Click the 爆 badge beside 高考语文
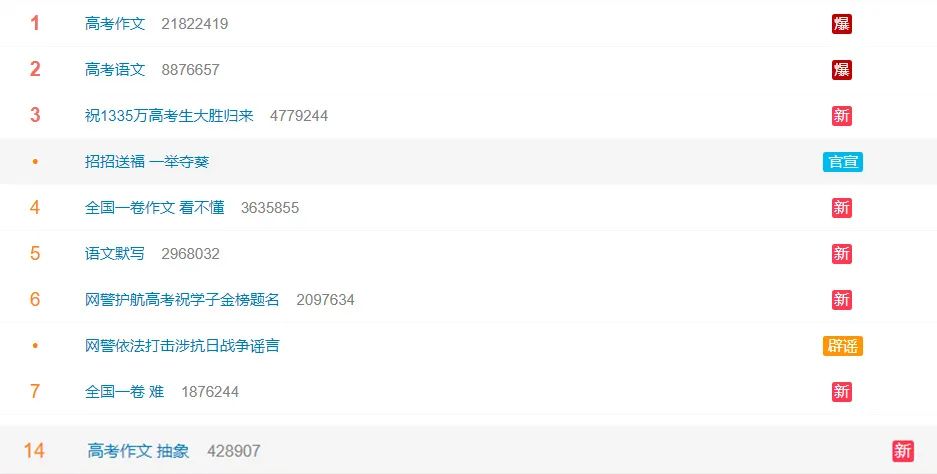 pos(841,70)
